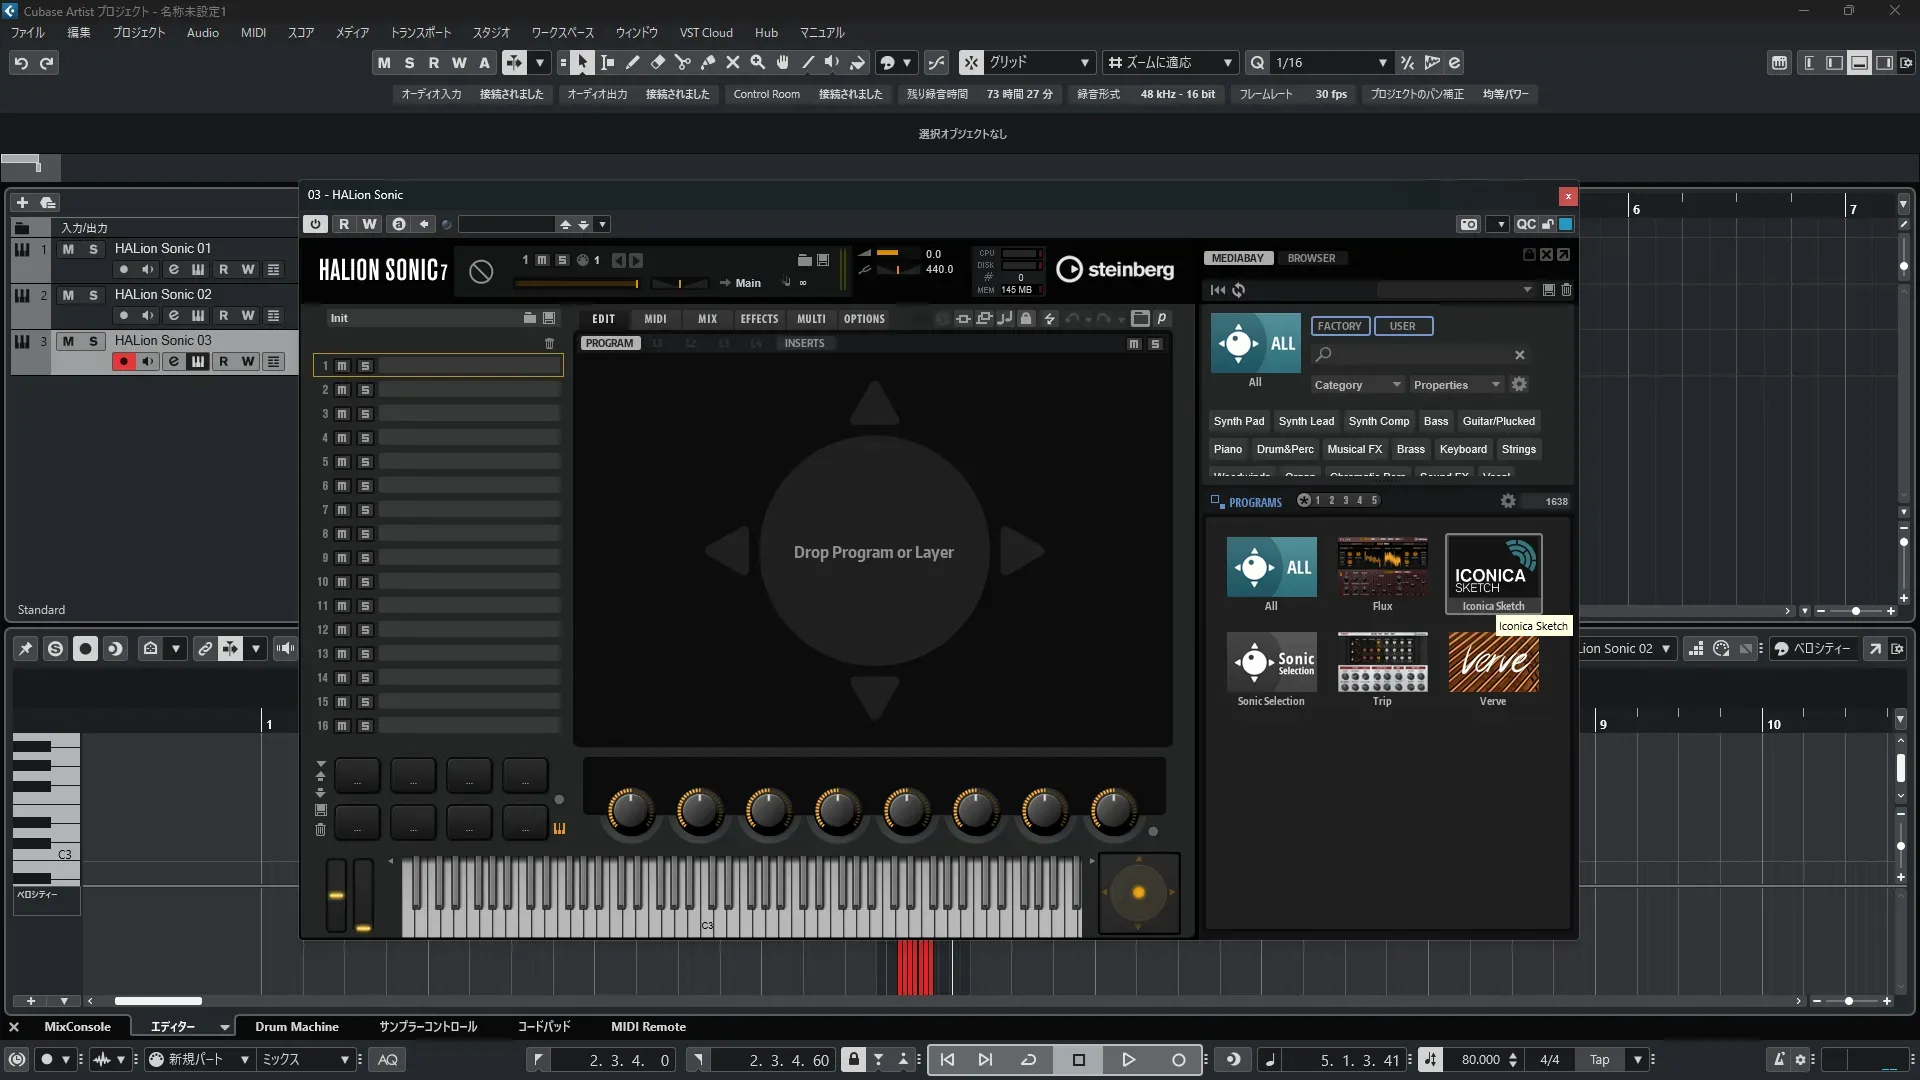Click the transport Play button
The height and width of the screenshot is (1080, 1920).
click(x=1128, y=1060)
